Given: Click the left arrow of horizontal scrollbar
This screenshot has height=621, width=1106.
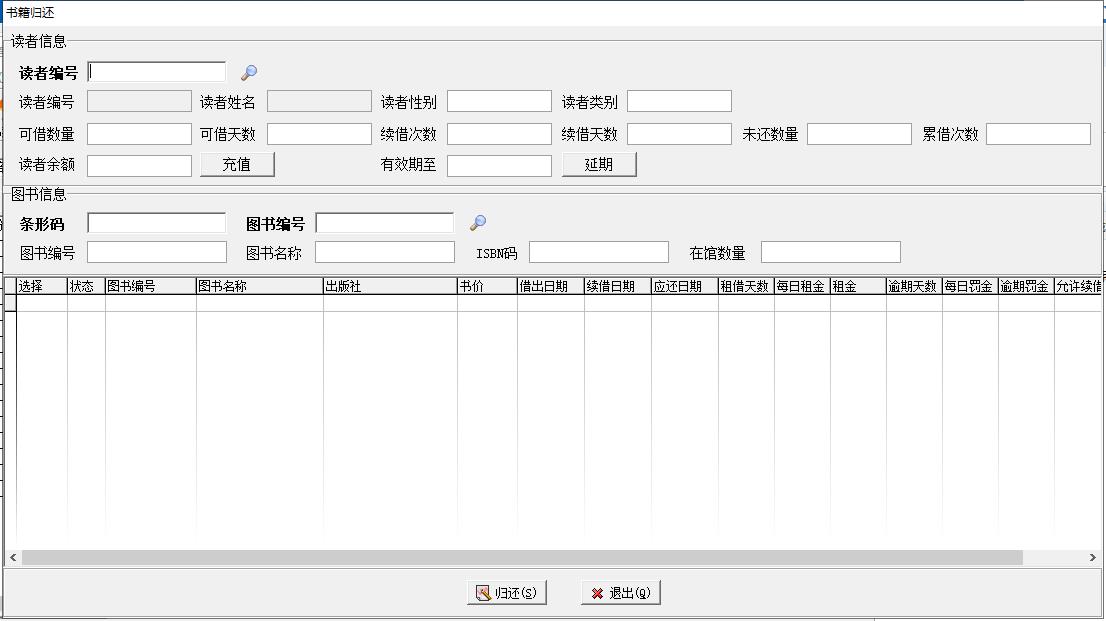Looking at the screenshot, I should coord(13,557).
